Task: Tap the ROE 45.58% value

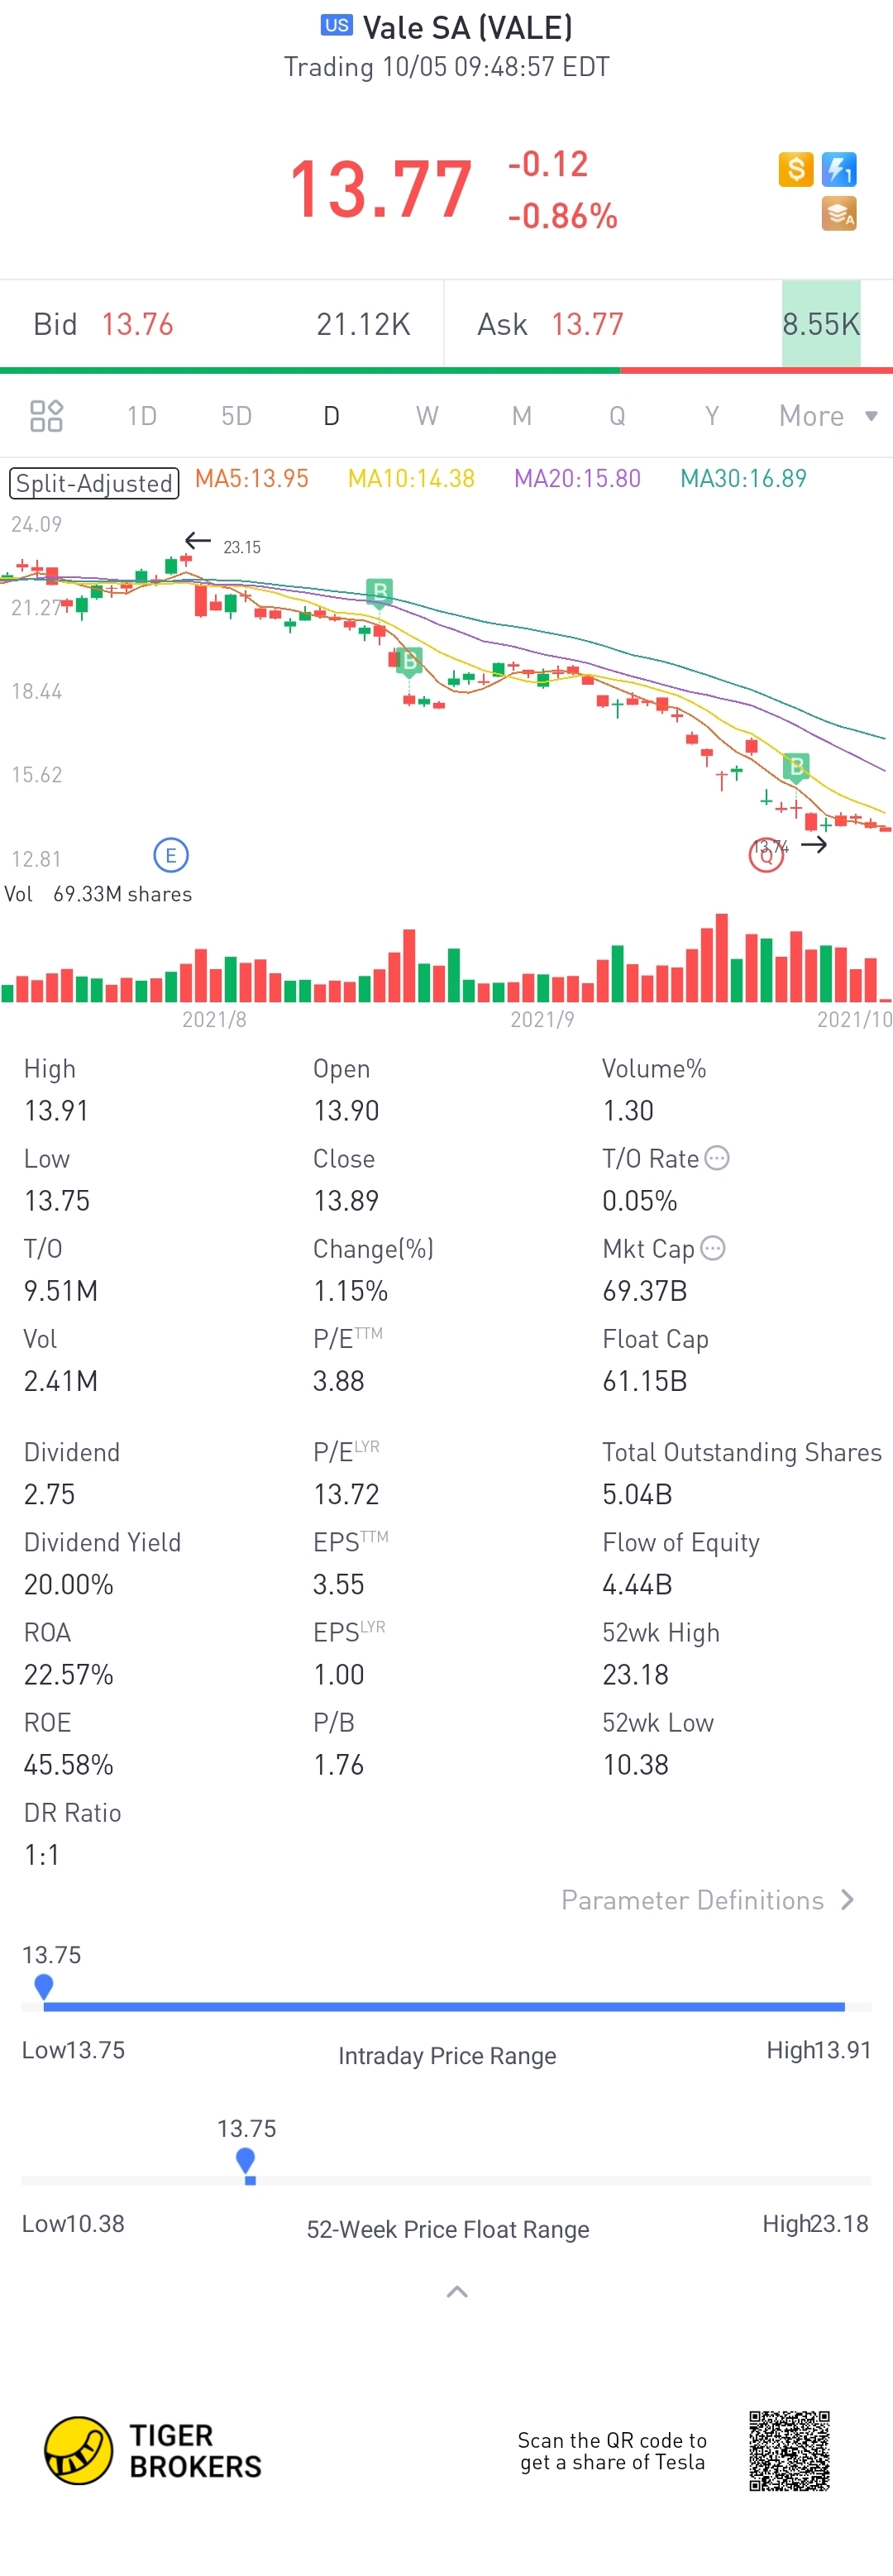Action: click(x=69, y=1764)
